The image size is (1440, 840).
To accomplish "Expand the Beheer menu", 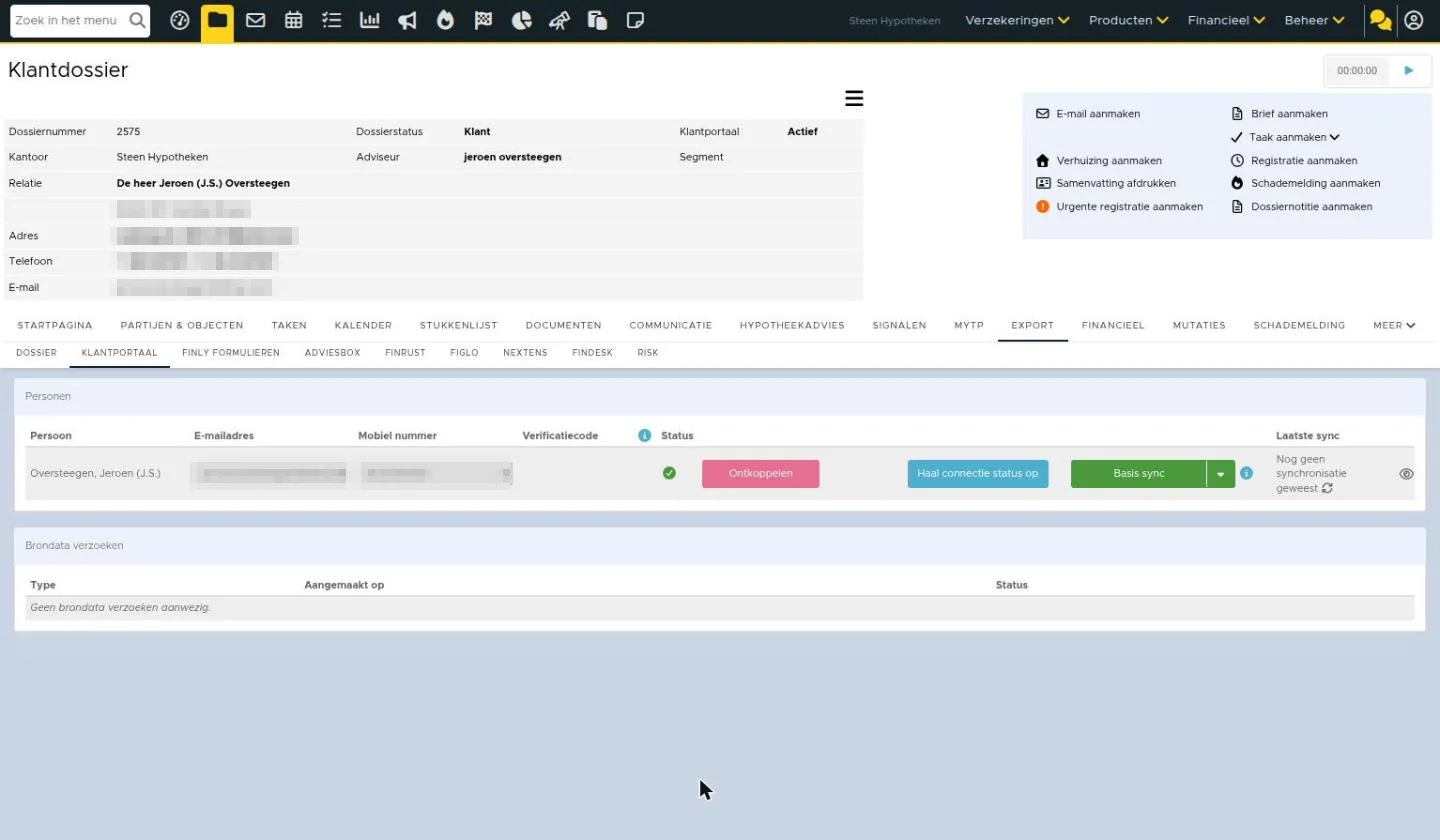I will click(1314, 20).
